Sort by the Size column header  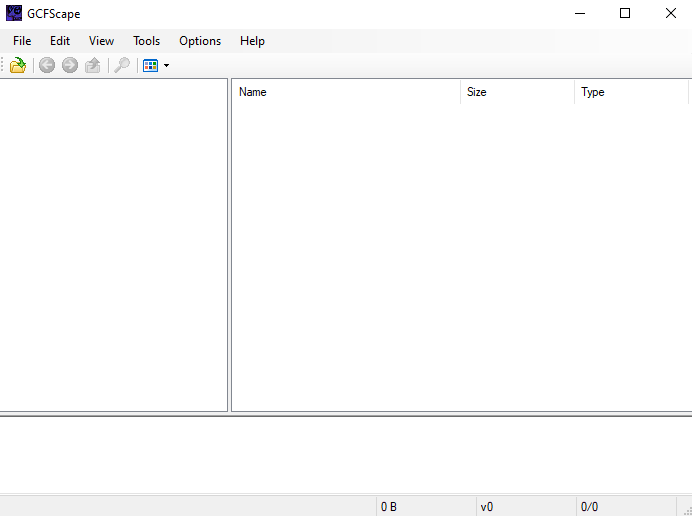pyautogui.click(x=517, y=92)
